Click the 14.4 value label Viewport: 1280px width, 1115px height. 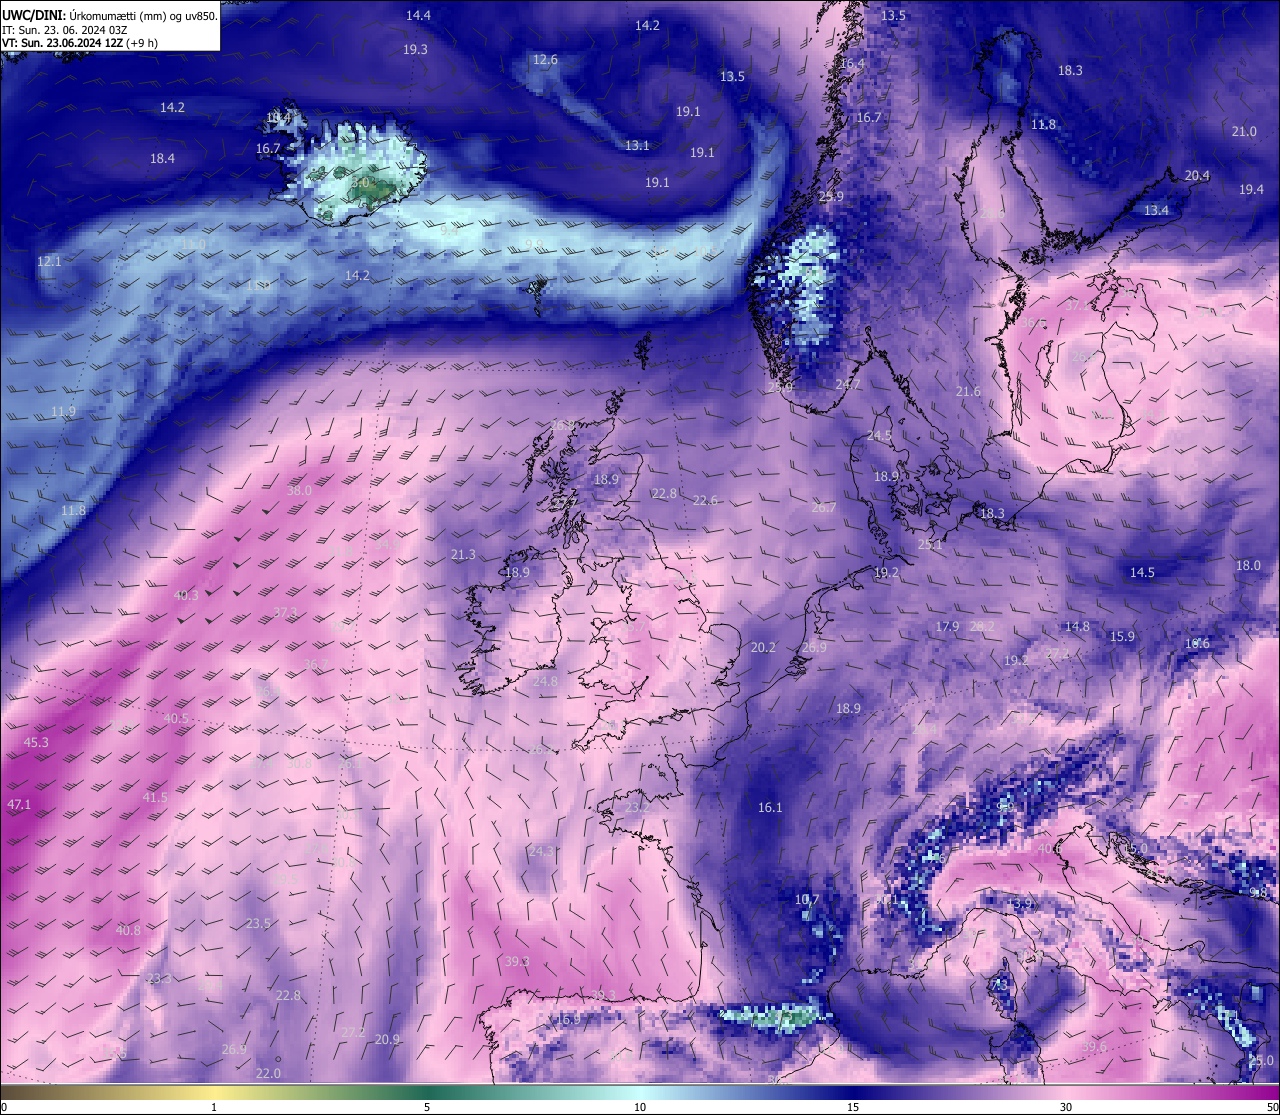418,15
